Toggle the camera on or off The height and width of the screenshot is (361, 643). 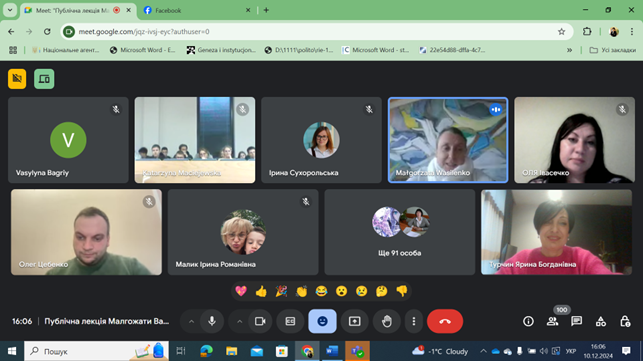pos(260,321)
